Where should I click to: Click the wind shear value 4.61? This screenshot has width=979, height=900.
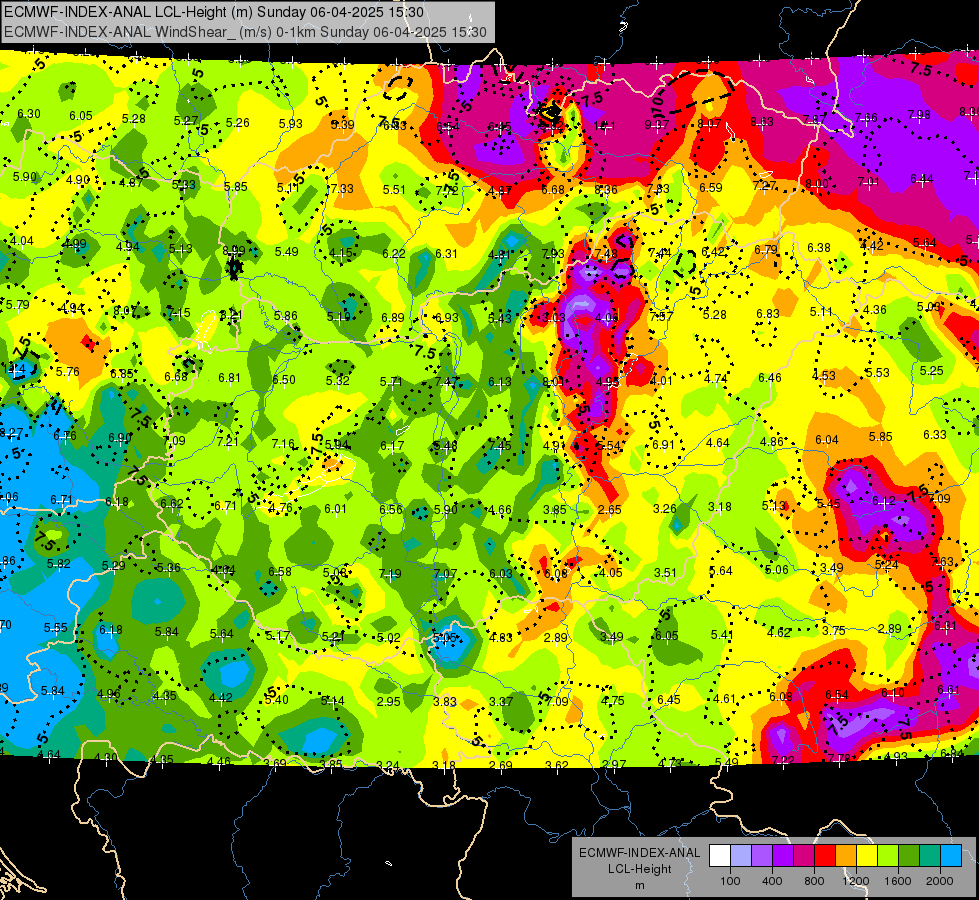[x=725, y=699]
